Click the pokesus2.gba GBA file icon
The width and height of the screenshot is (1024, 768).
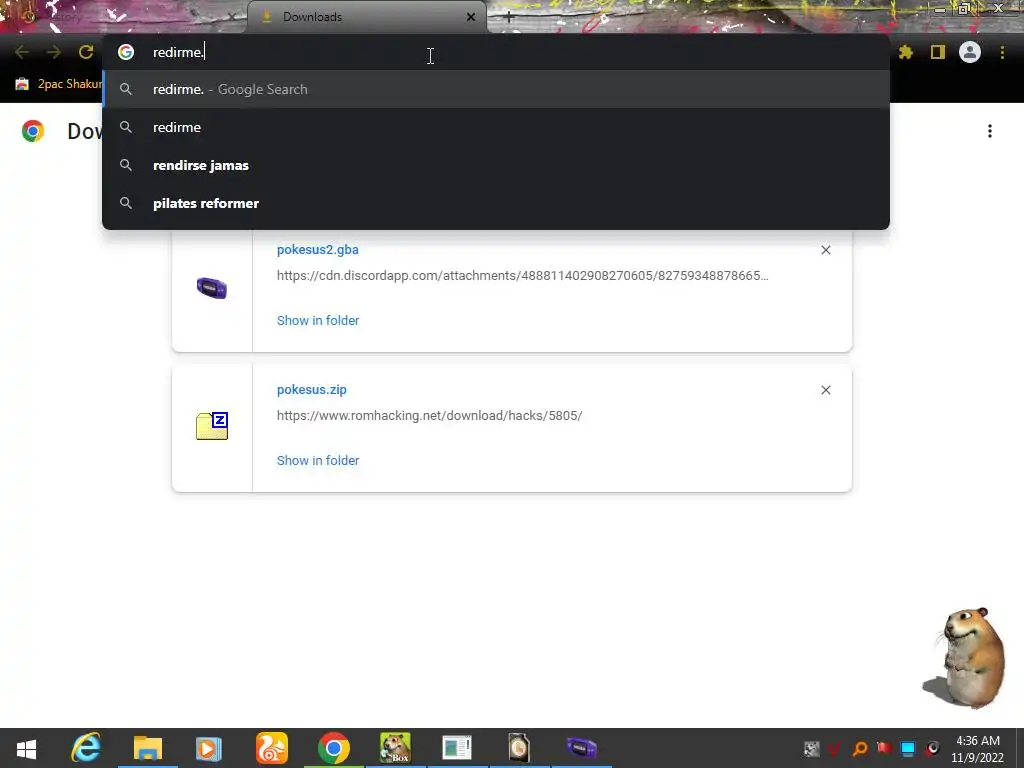click(x=212, y=287)
